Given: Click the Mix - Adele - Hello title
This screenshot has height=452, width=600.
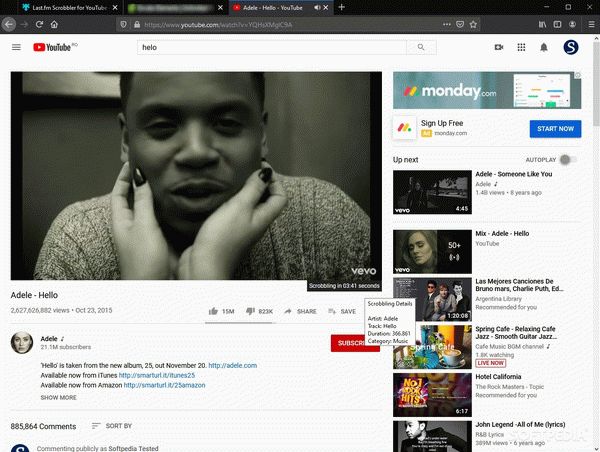Looking at the screenshot, I should pyautogui.click(x=502, y=233).
